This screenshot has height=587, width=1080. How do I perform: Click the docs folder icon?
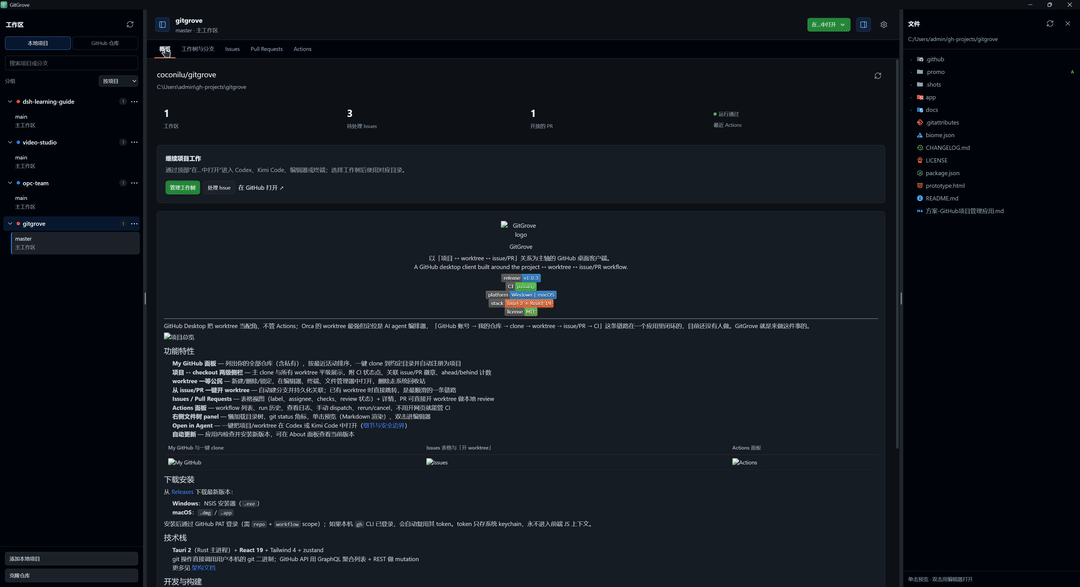point(920,110)
